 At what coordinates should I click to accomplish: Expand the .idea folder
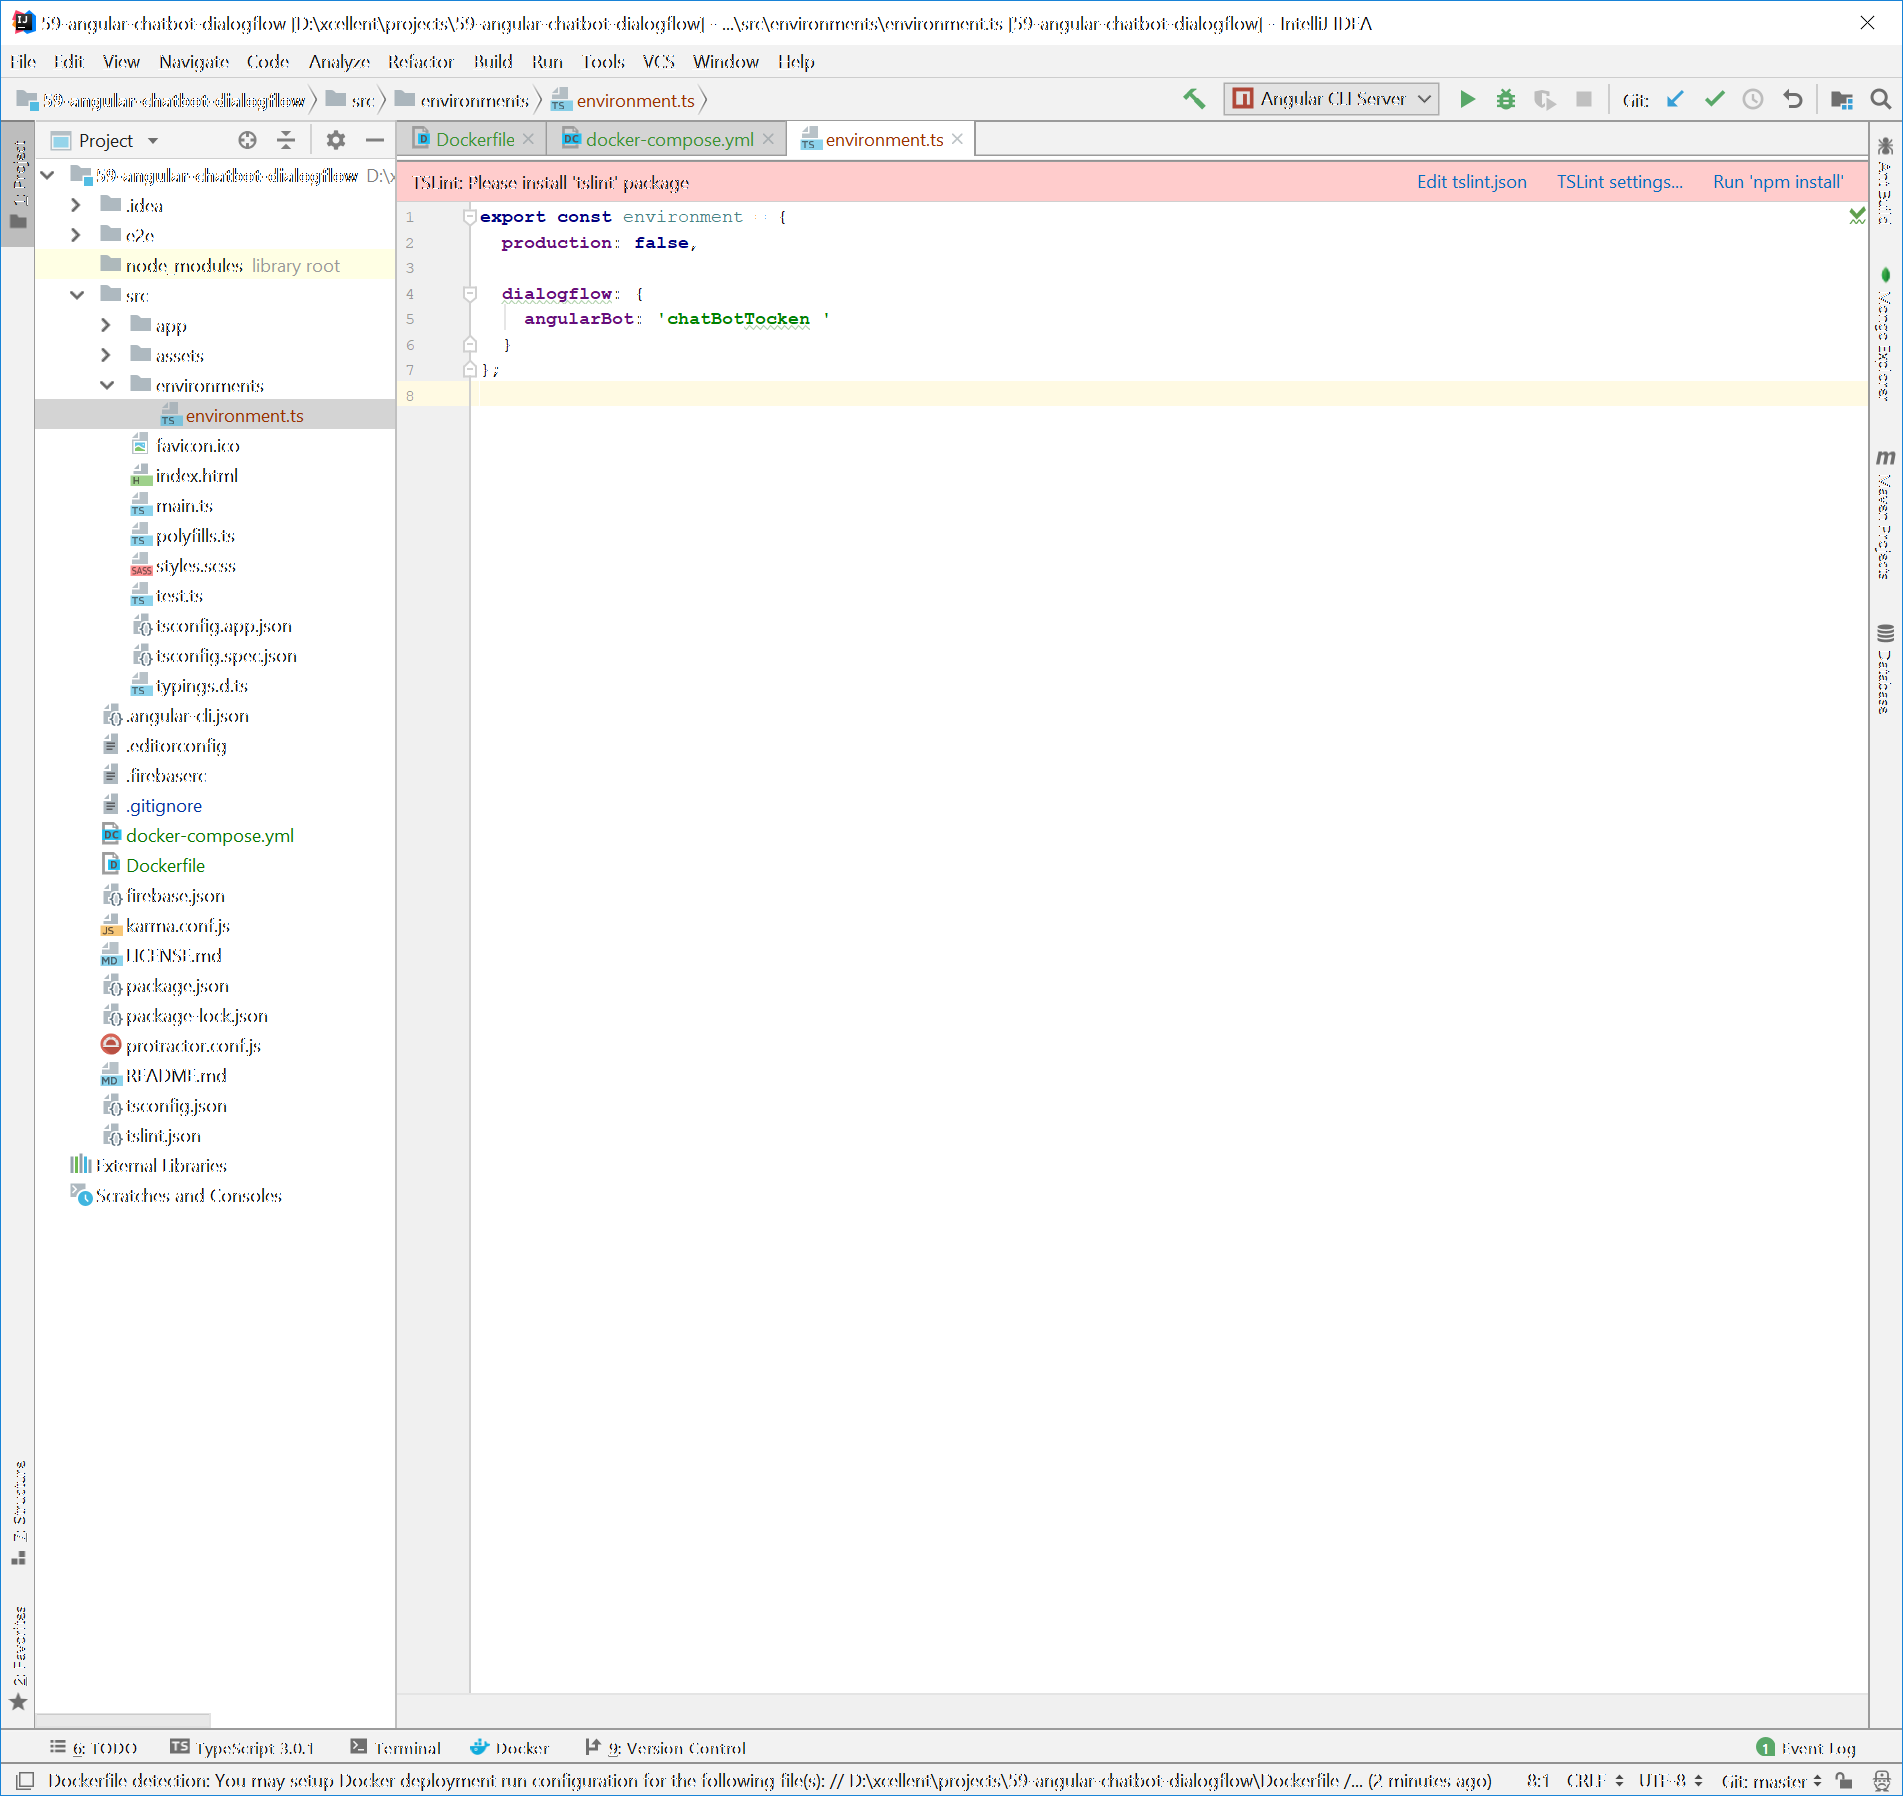(x=76, y=205)
